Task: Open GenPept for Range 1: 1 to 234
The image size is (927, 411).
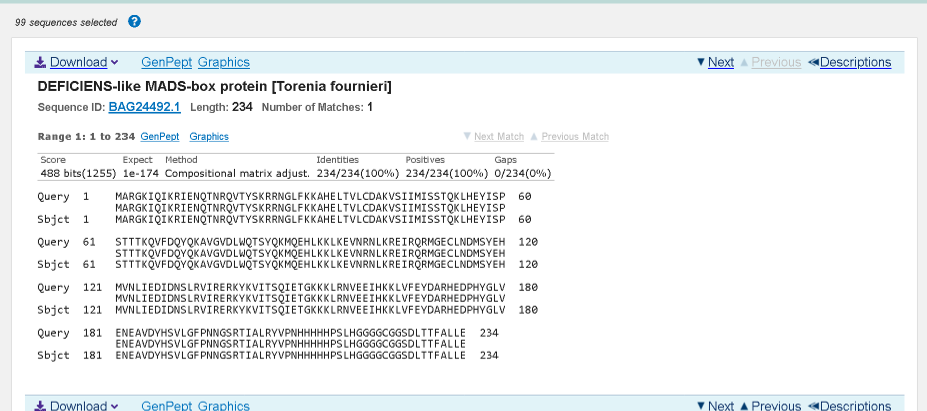Action: coord(160,137)
